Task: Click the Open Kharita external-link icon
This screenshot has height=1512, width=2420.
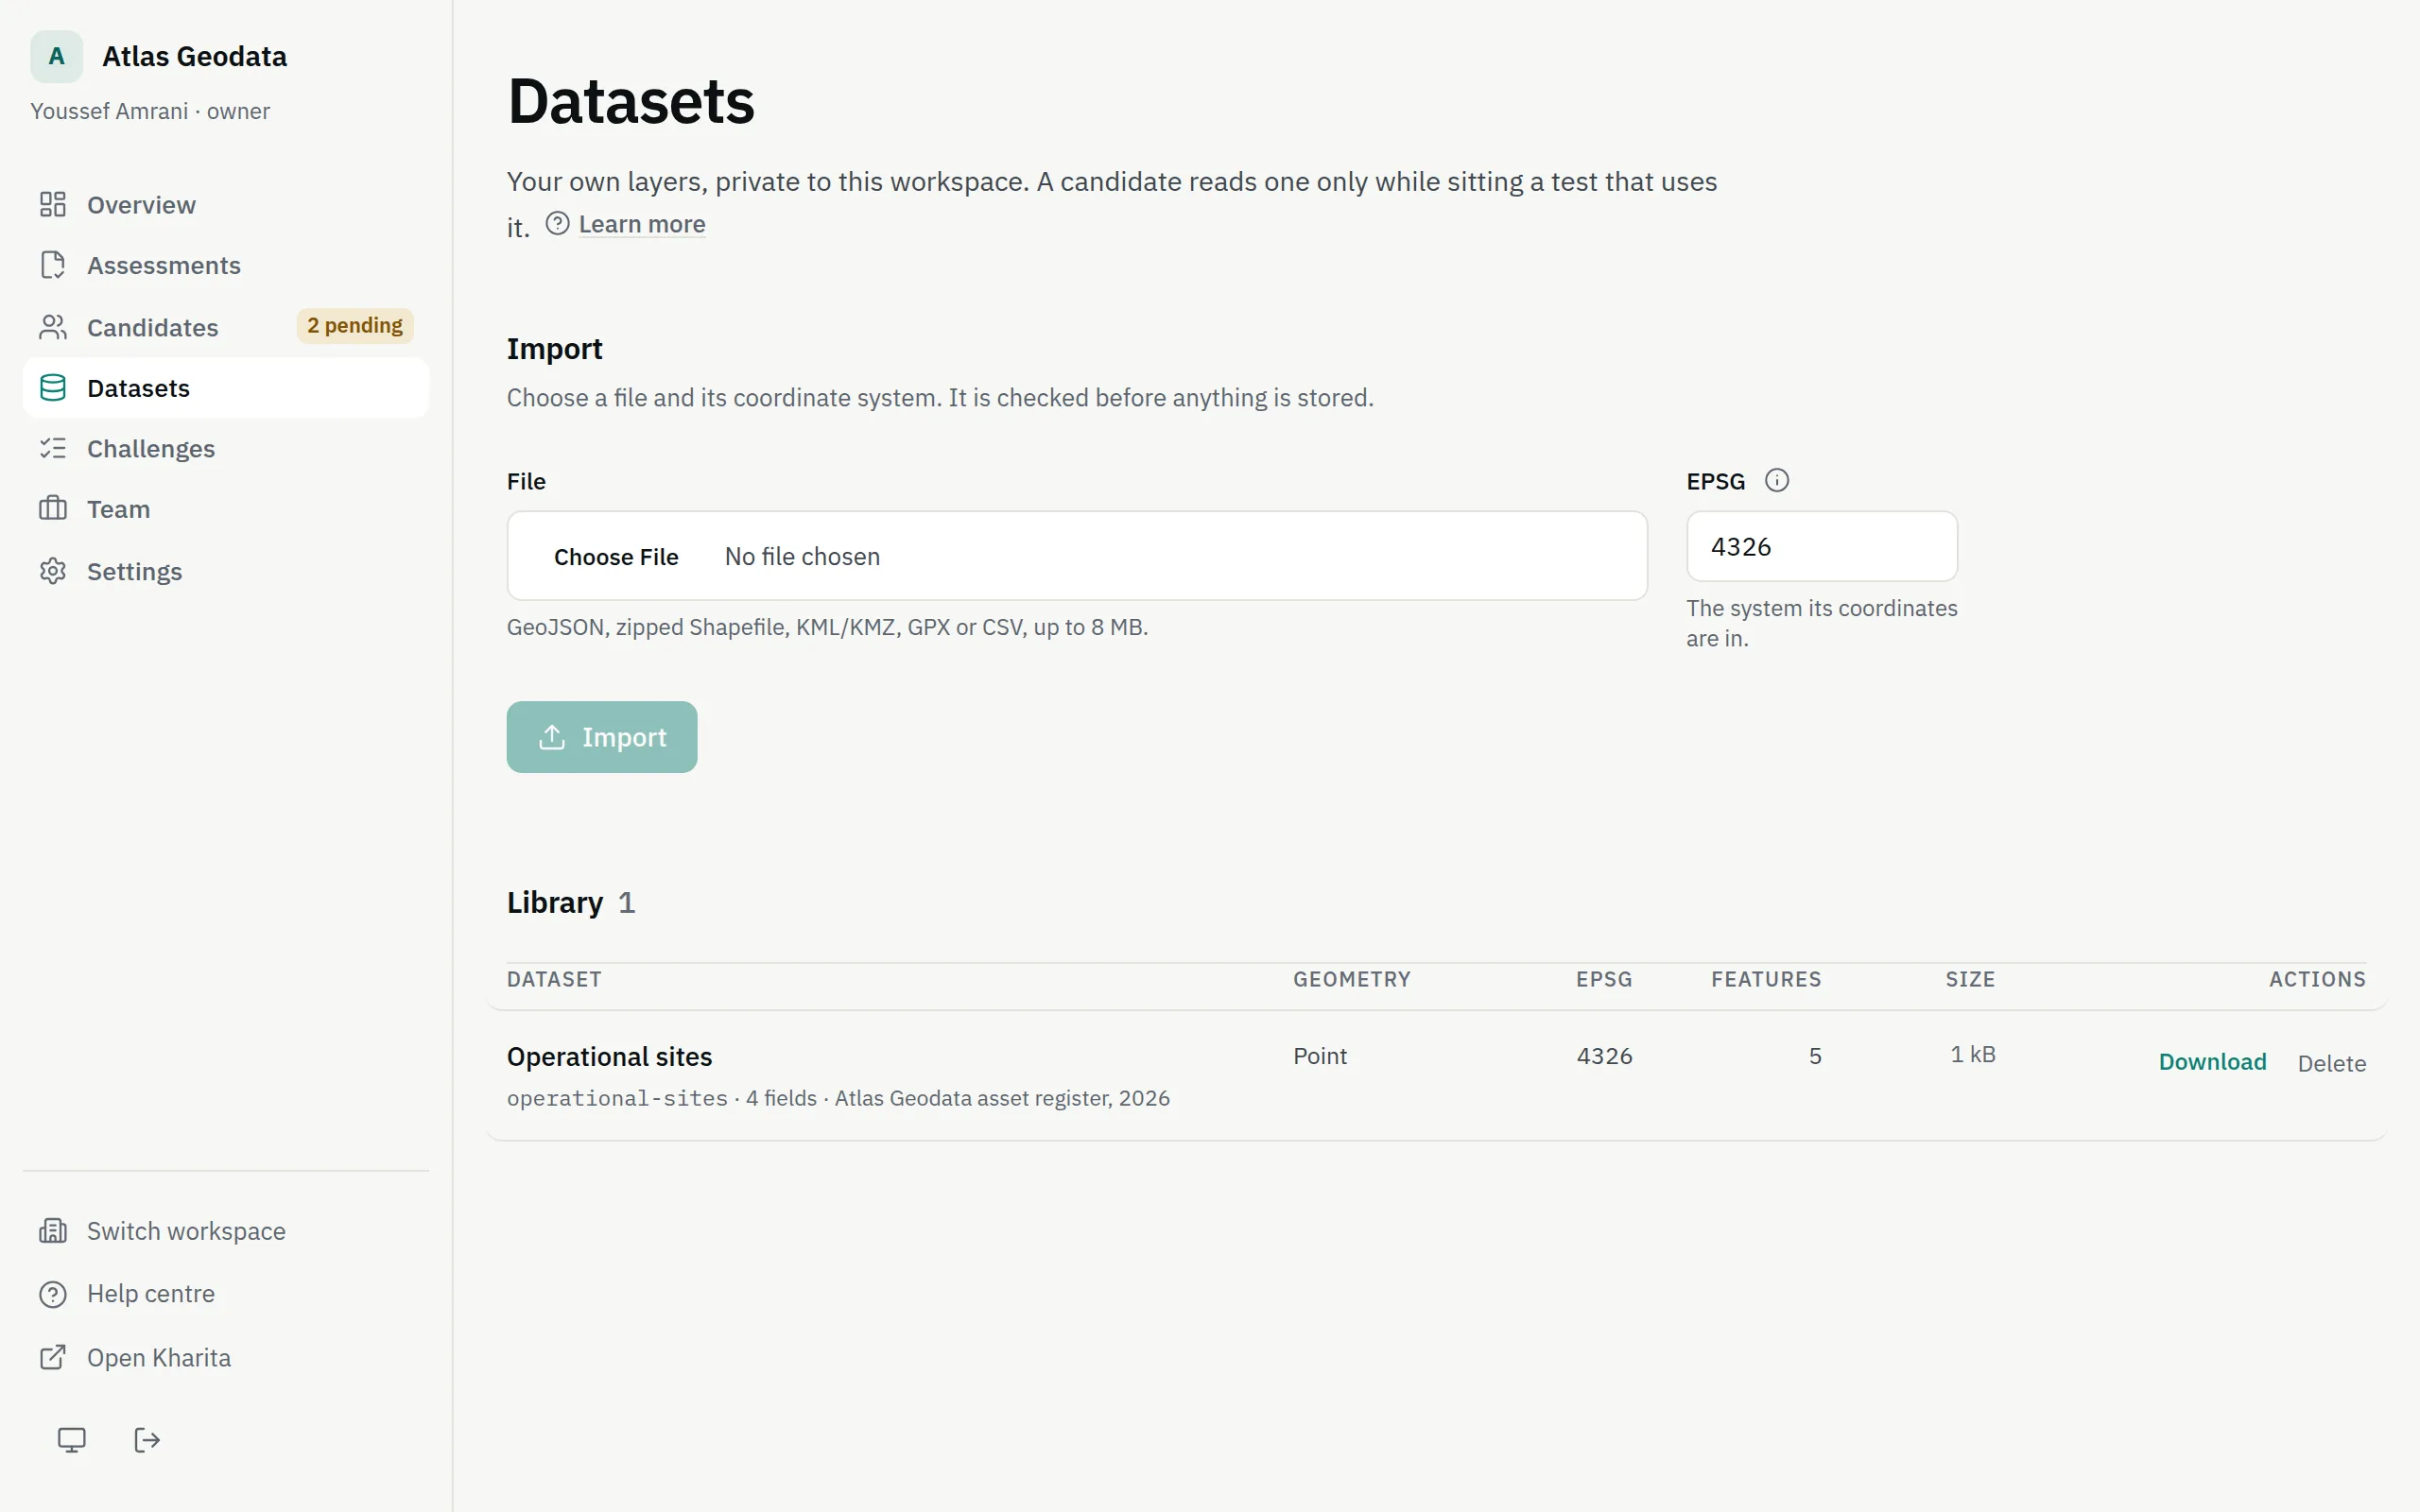Action: [x=53, y=1357]
